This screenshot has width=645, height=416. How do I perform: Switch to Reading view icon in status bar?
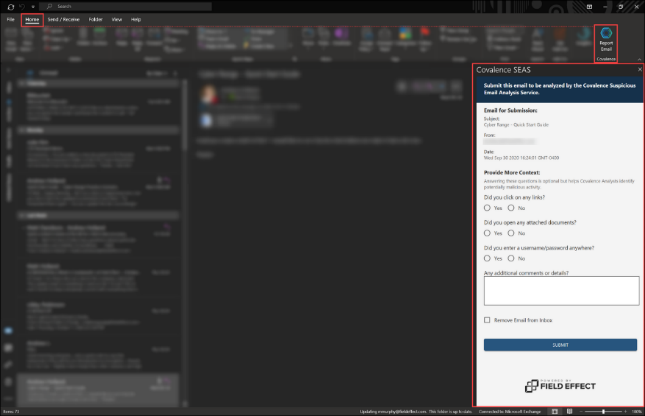tap(570, 411)
